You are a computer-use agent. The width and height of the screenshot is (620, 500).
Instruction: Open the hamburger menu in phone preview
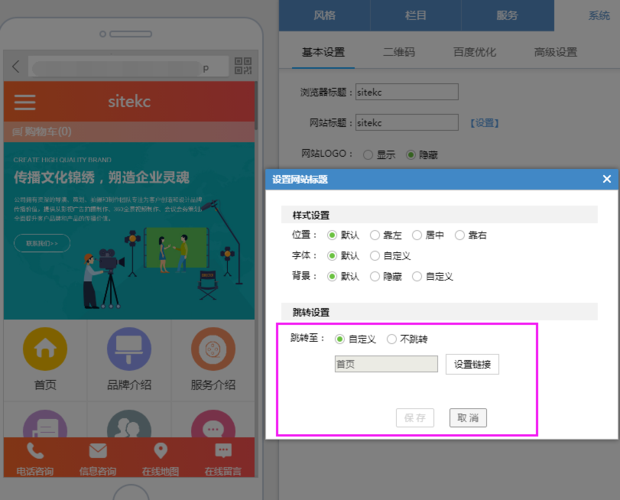tap(25, 102)
